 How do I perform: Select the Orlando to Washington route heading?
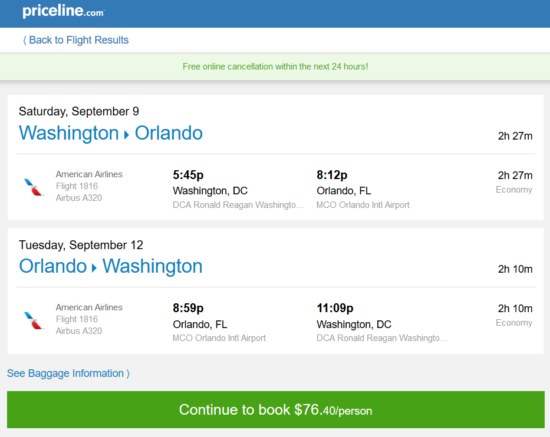click(111, 266)
